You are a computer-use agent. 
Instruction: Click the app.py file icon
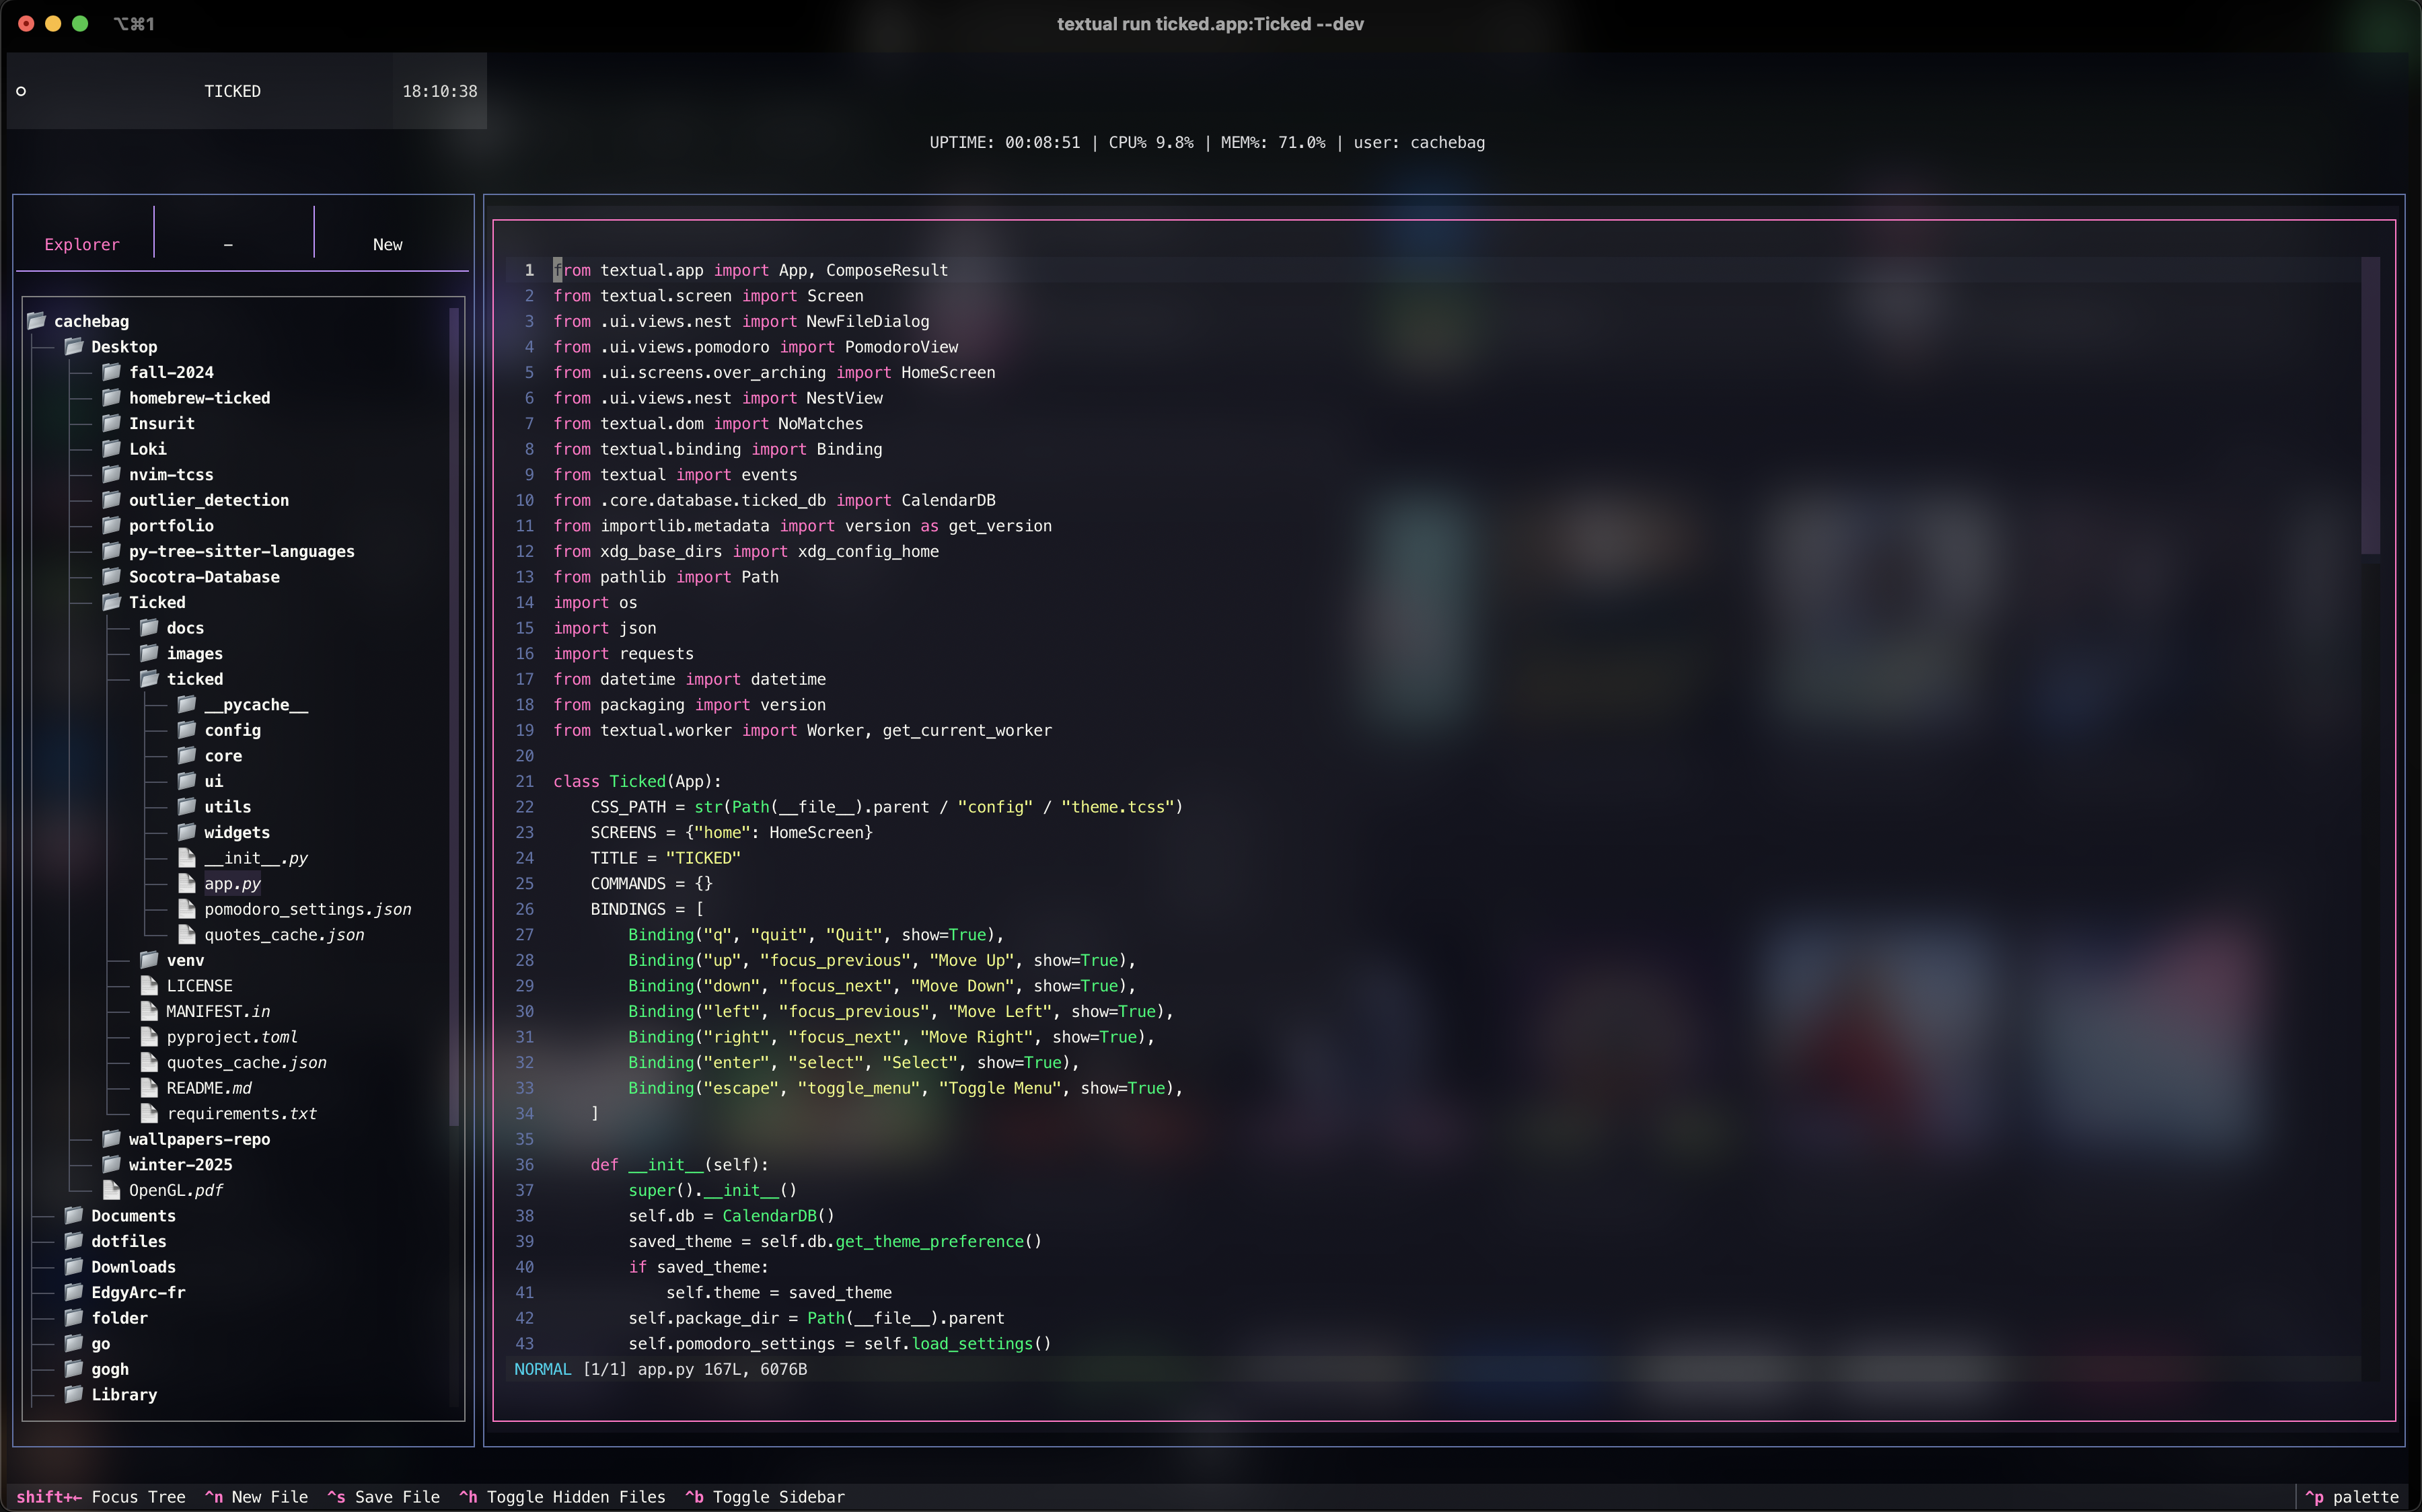187,883
